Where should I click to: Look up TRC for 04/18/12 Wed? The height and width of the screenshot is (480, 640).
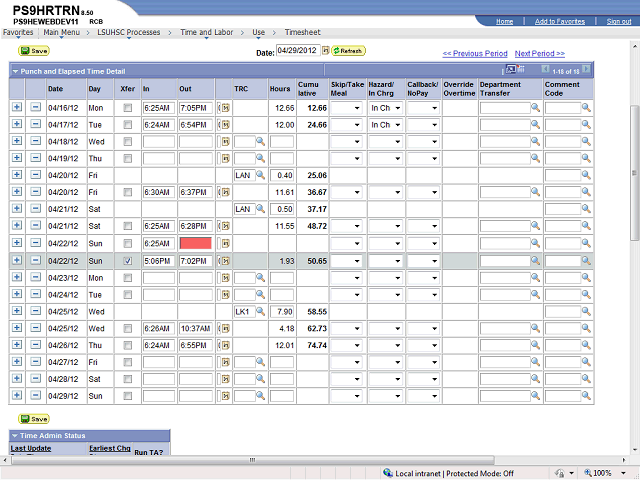tap(260, 141)
